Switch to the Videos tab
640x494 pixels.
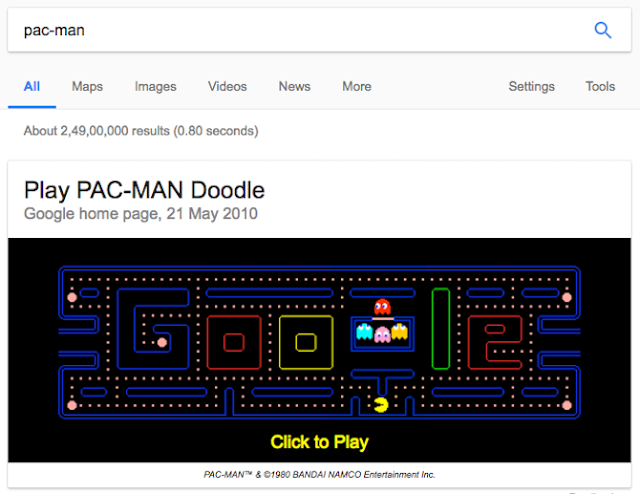coord(227,87)
